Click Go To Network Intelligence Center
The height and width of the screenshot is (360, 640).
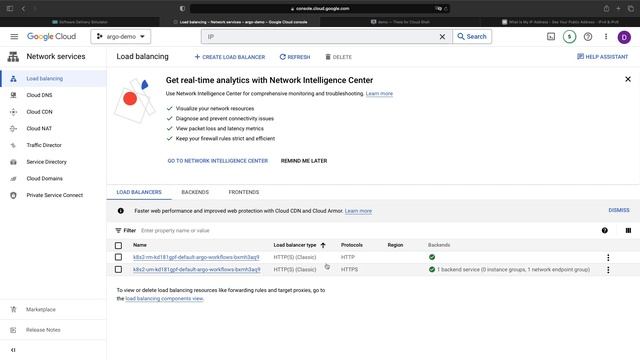click(x=218, y=161)
